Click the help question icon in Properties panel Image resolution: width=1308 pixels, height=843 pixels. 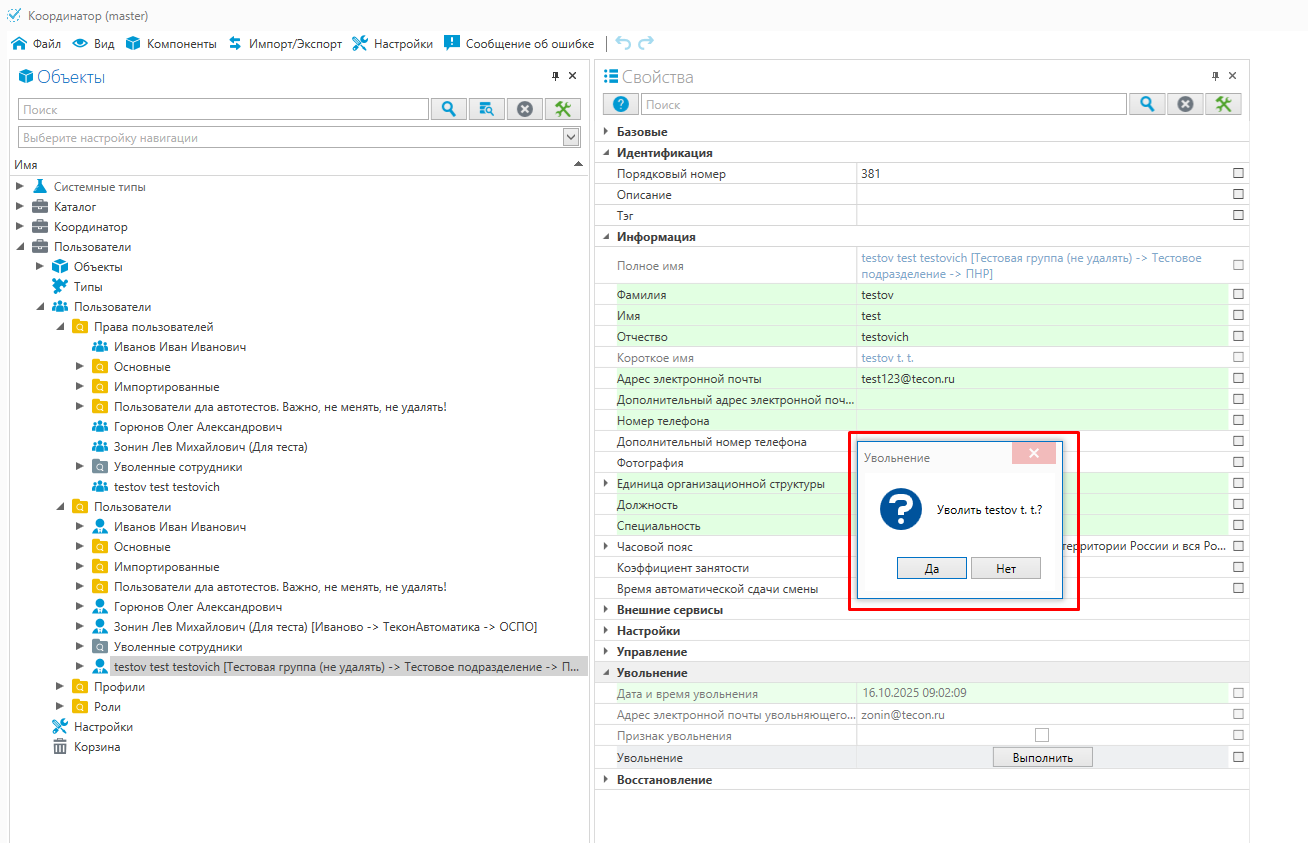(x=620, y=104)
